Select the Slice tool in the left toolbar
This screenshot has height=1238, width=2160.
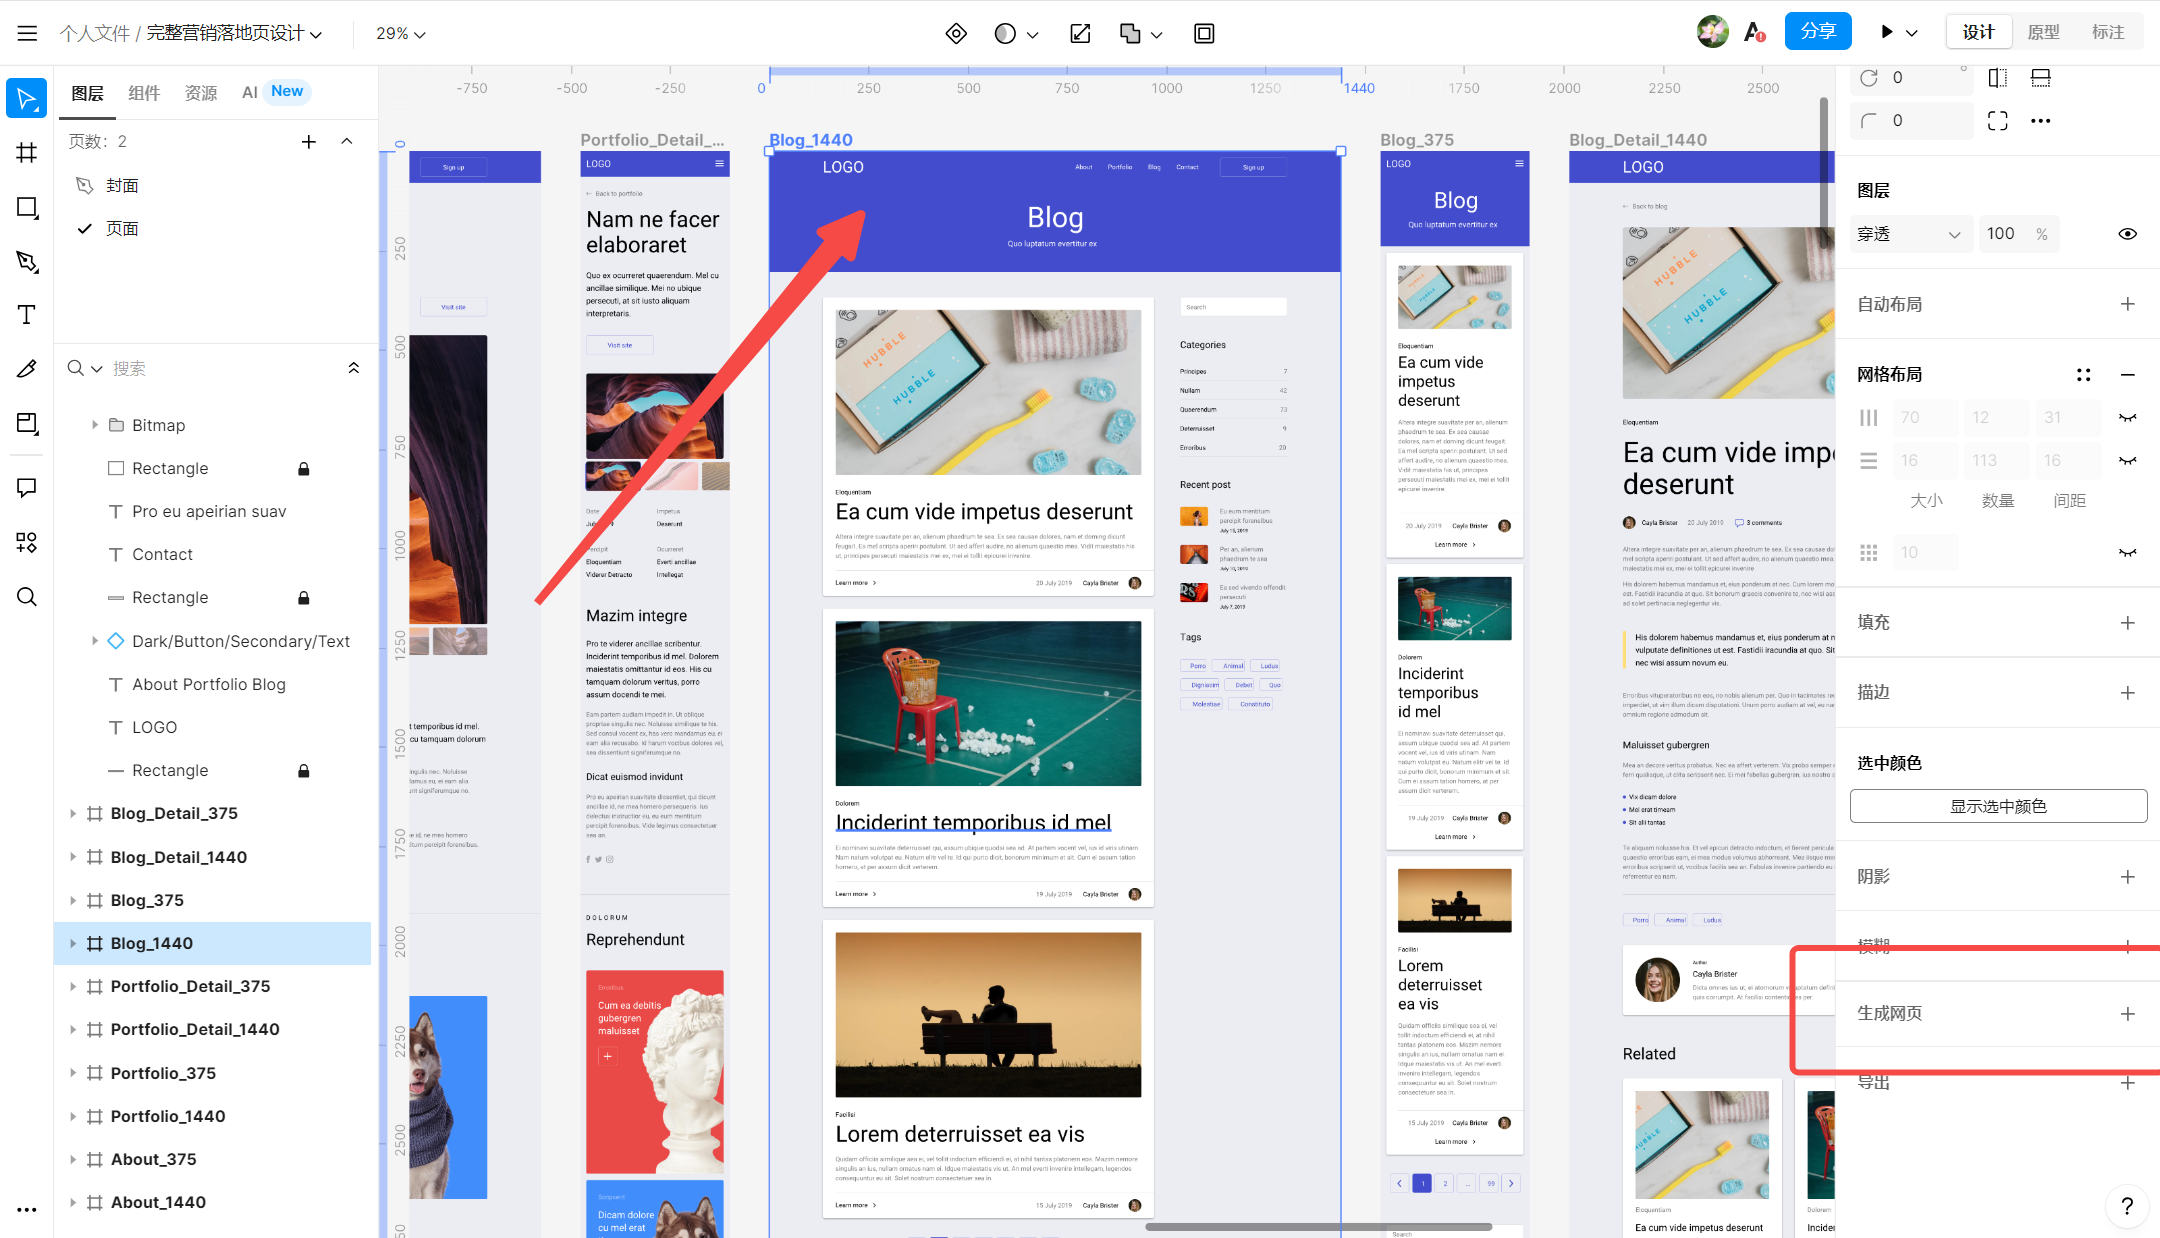click(27, 423)
